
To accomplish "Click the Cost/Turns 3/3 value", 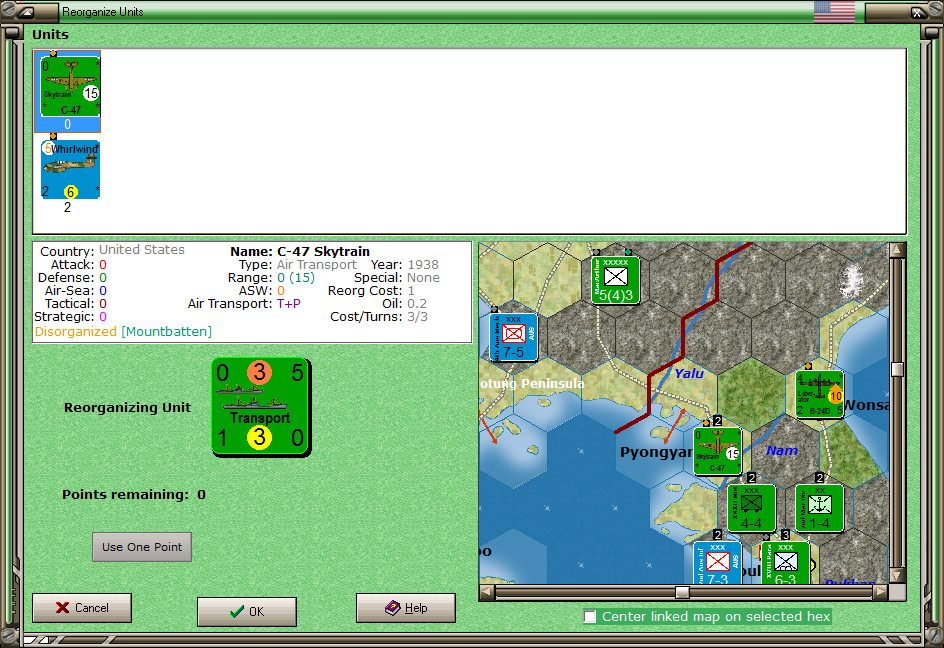I will [x=417, y=317].
